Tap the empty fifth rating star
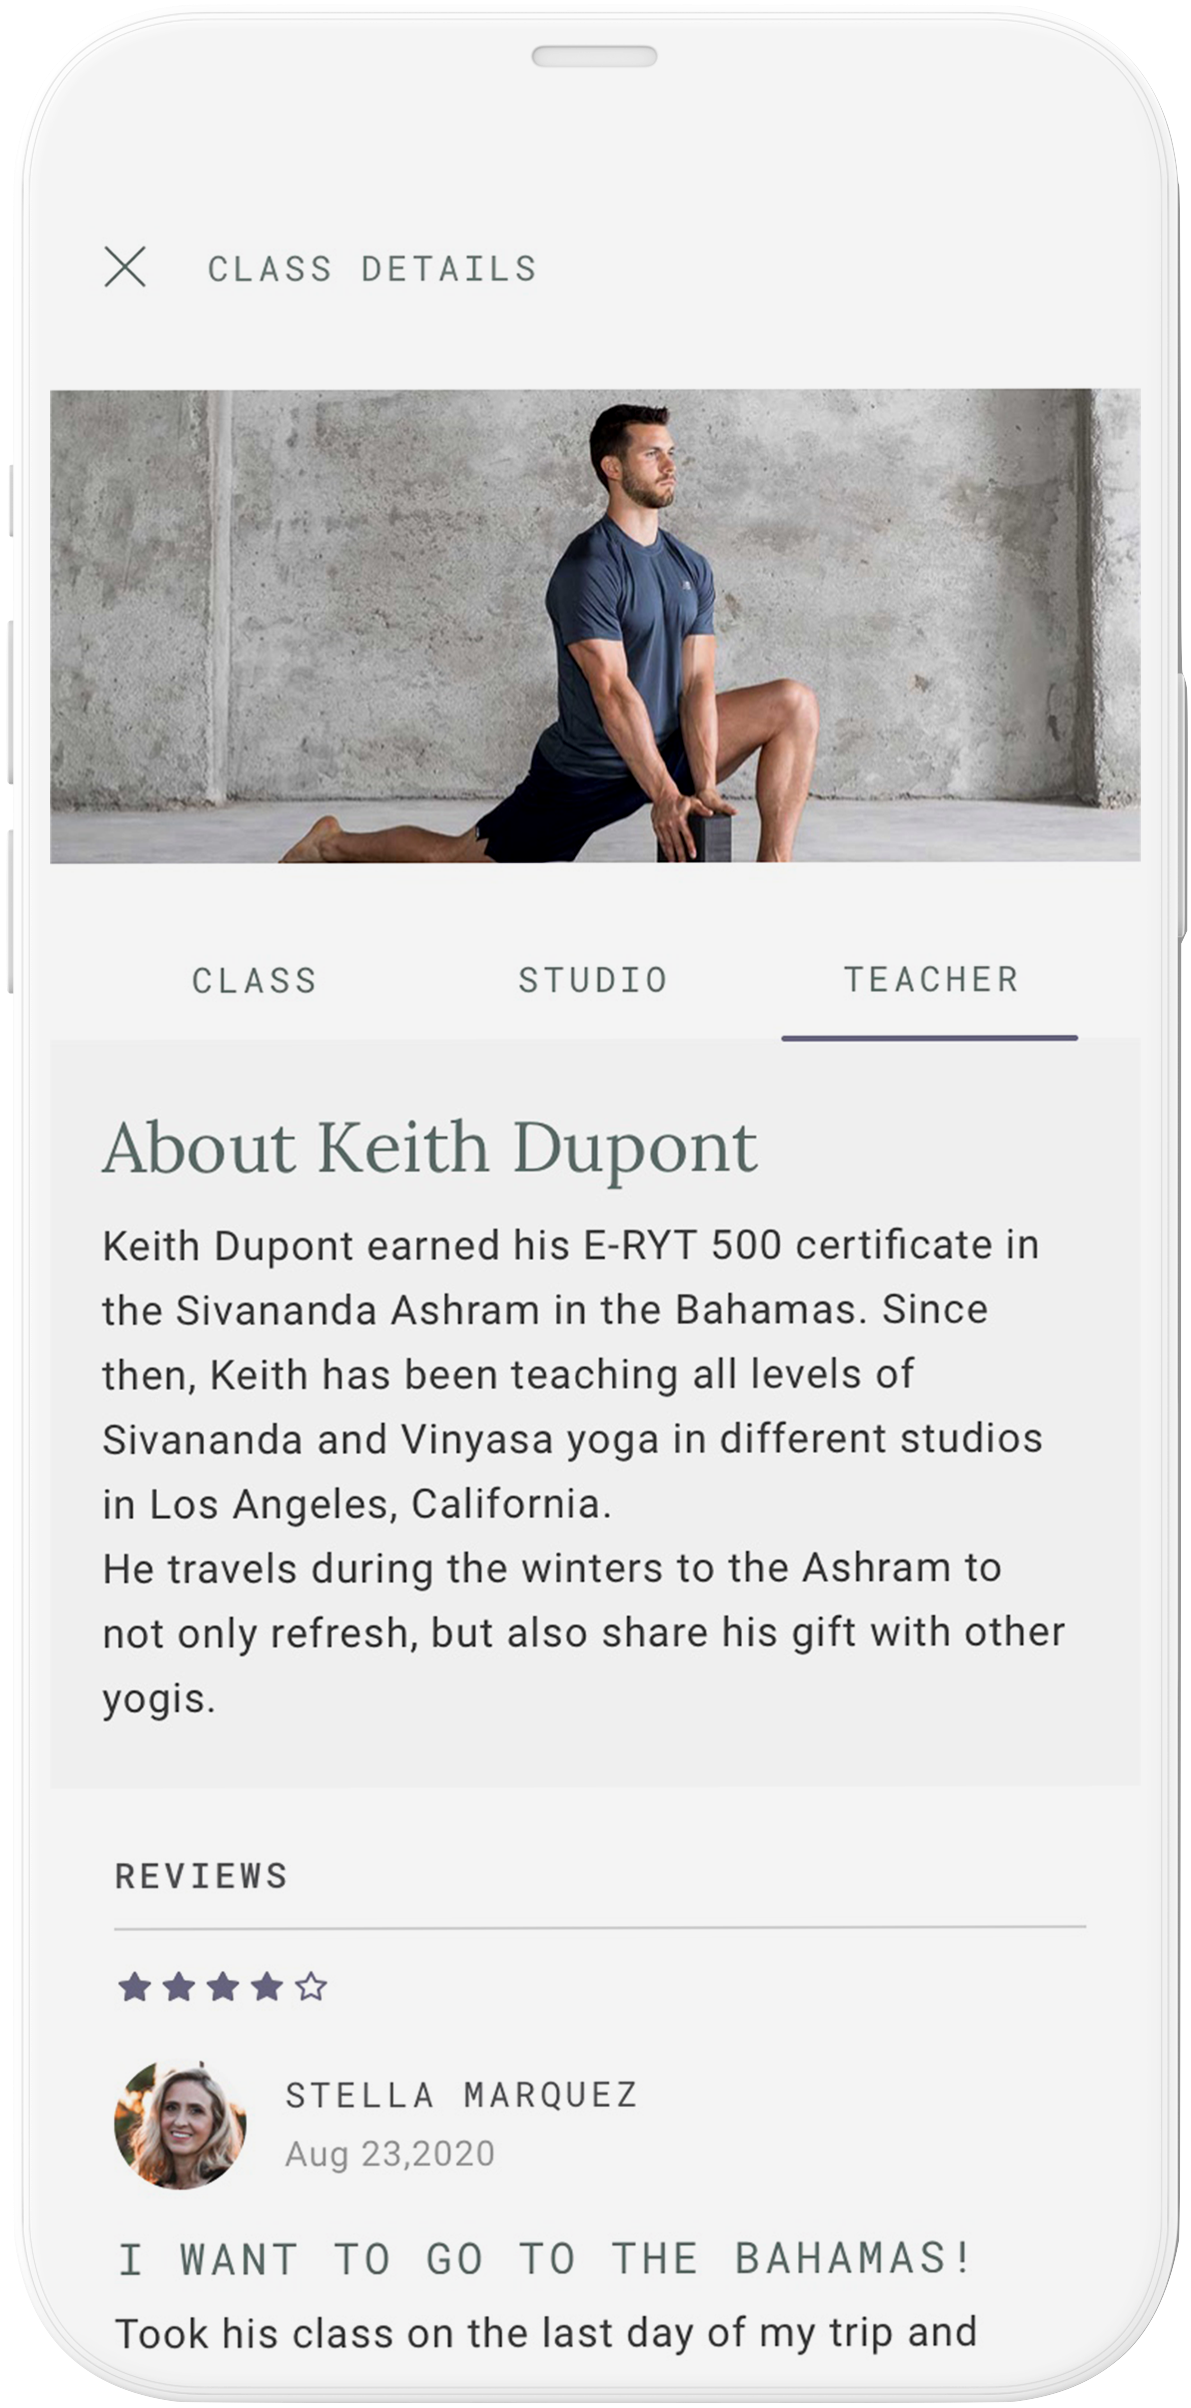 coord(311,1987)
